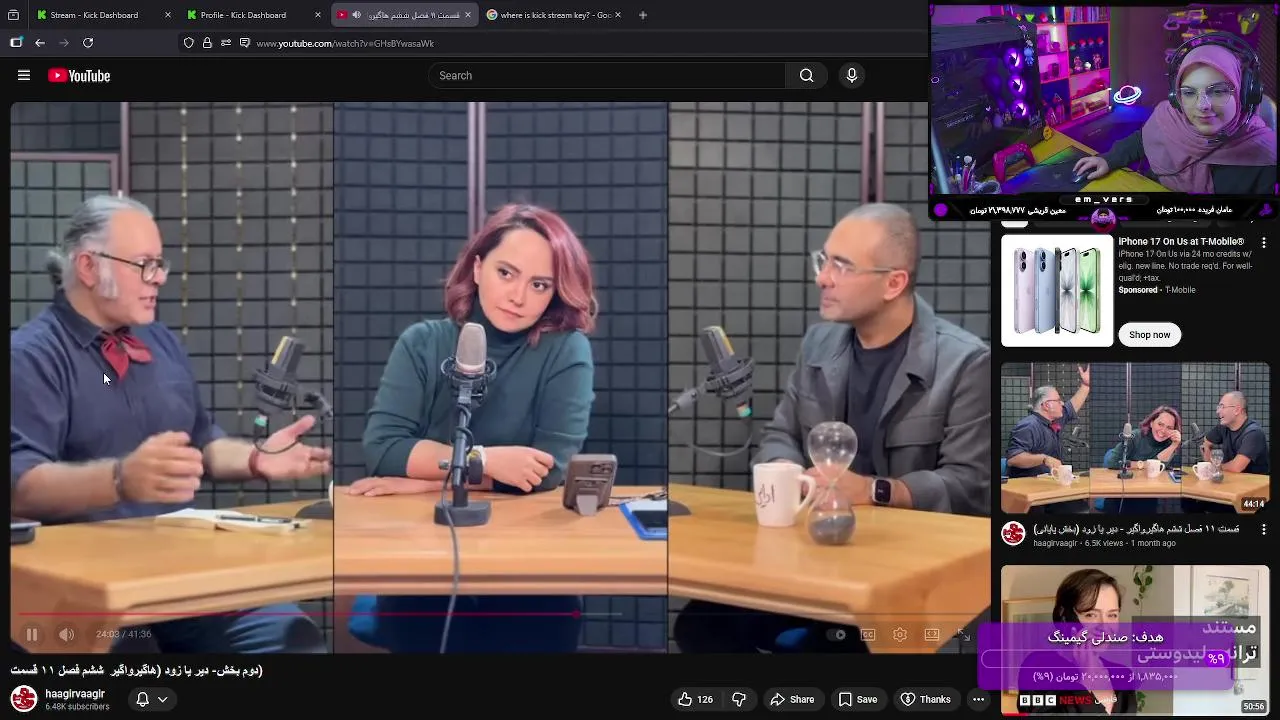1280x720 pixels.
Task: Mute the tab via its speaker icon
Action: coord(357,15)
